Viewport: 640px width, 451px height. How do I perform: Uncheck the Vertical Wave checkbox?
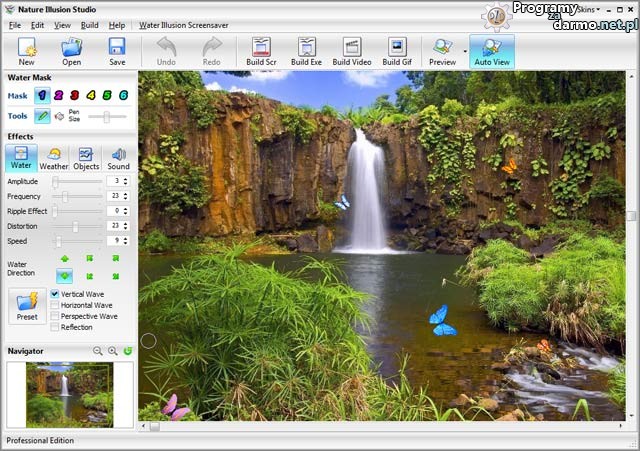click(x=55, y=294)
